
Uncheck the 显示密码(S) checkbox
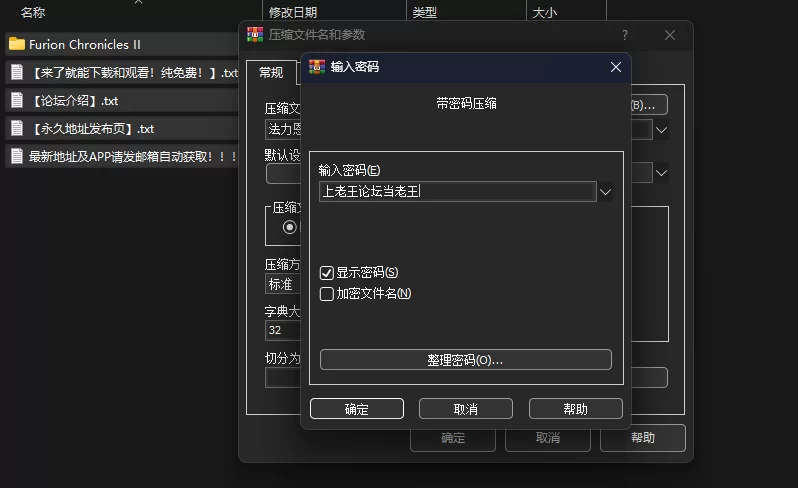click(x=327, y=273)
